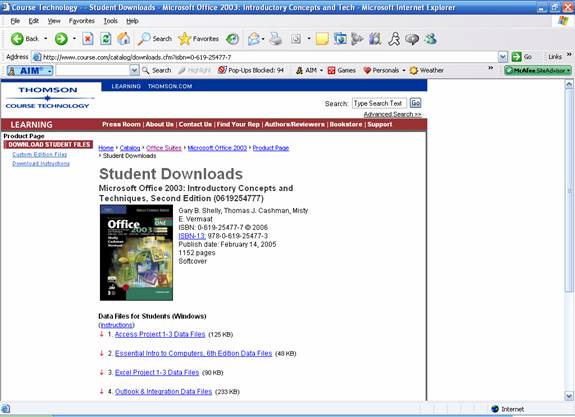The height and width of the screenshot is (417, 575).
Task: Open the Forward history dropdown arrow
Action: tap(74, 39)
